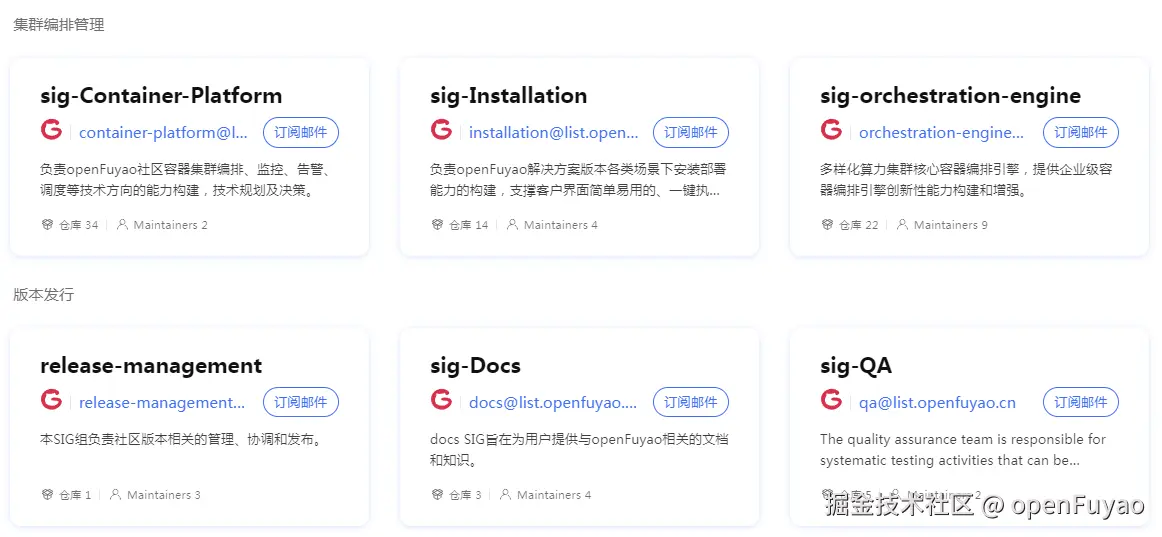
Task: Open the sig-QA title
Action: [x=856, y=365]
